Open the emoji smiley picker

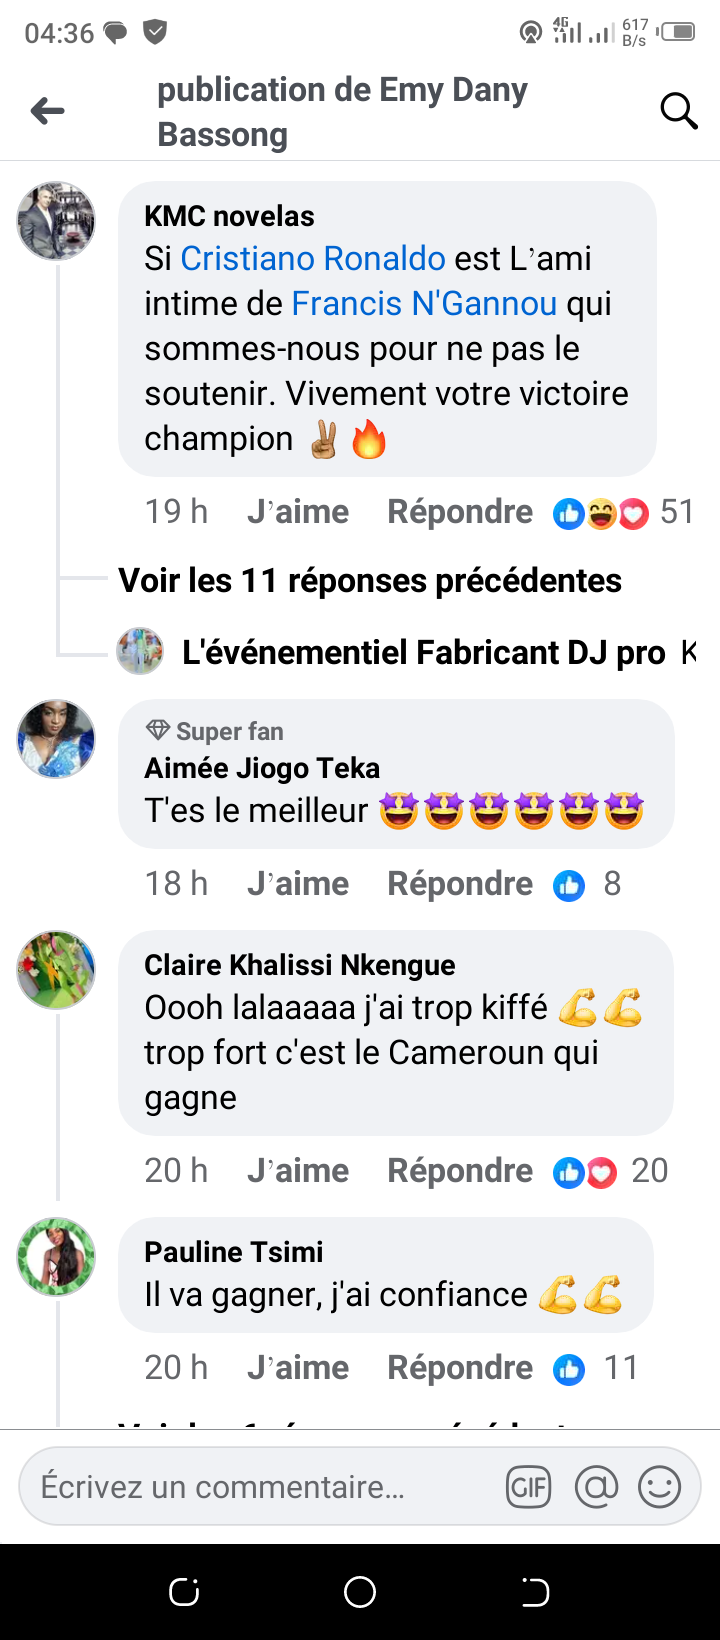pos(659,1487)
